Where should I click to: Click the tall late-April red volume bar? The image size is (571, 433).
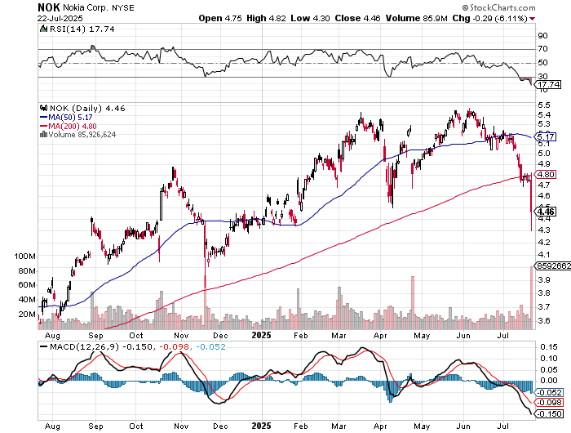click(413, 302)
